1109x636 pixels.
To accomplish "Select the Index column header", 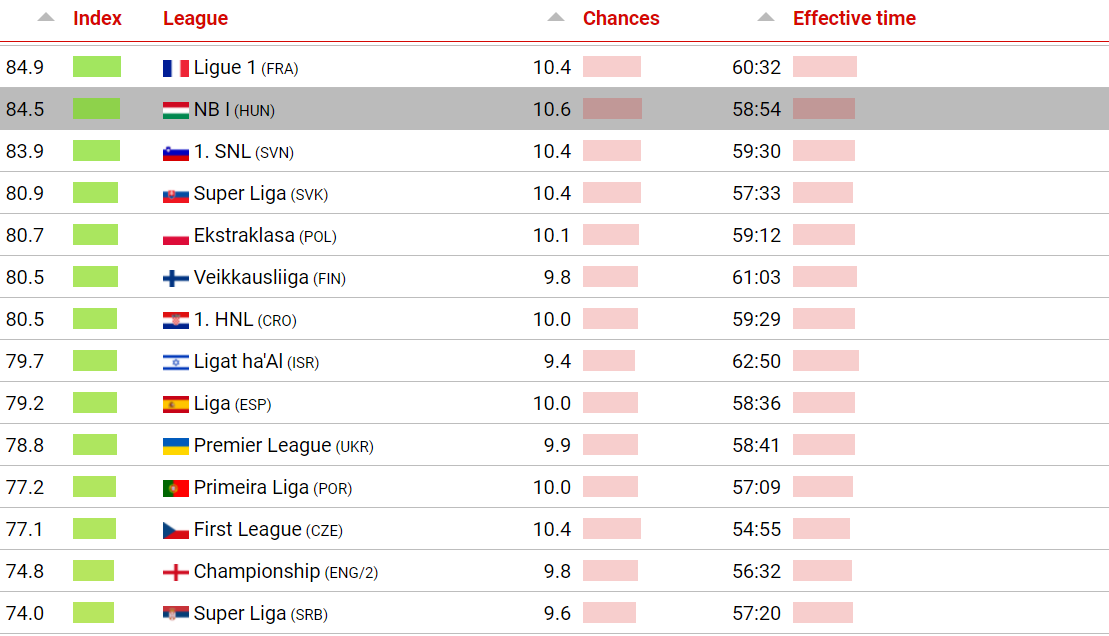I will pyautogui.click(x=97, y=18).
